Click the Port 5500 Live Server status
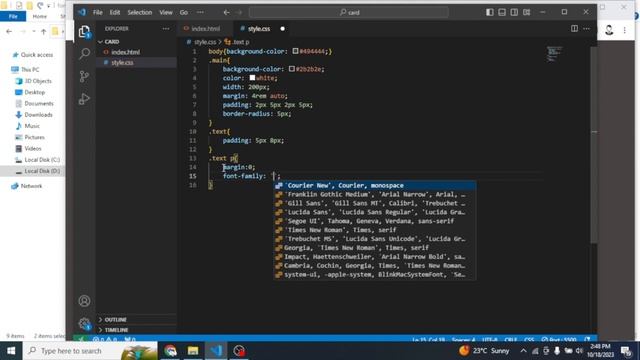Image resolution: width=640 pixels, height=360 pixels. pyautogui.click(x=559, y=340)
